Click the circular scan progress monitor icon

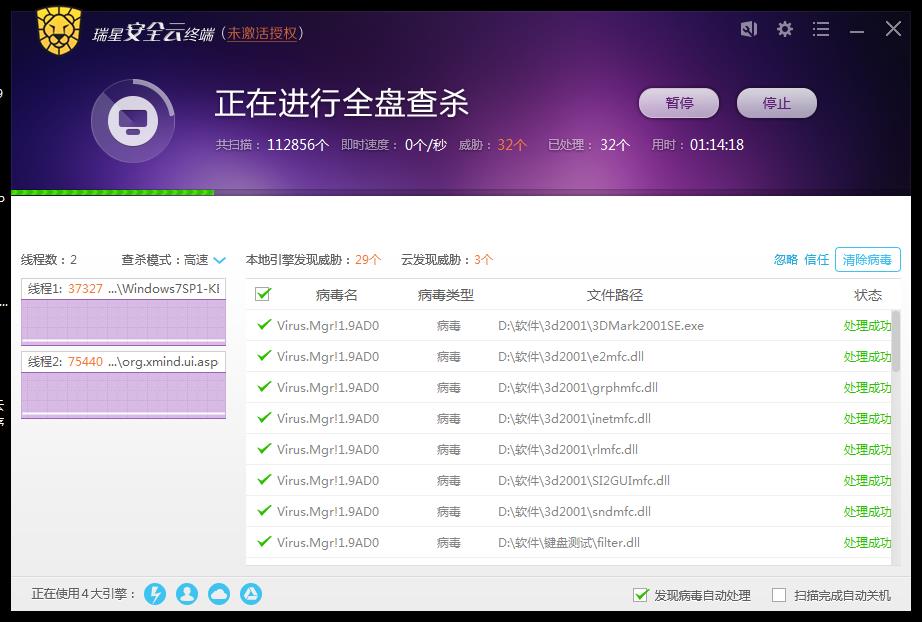(x=133, y=121)
